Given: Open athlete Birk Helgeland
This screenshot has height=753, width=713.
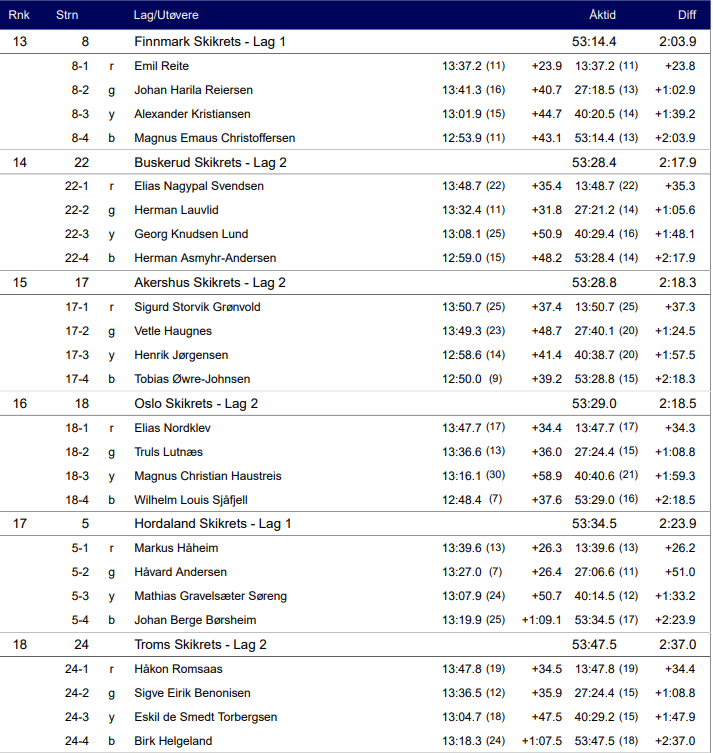Looking at the screenshot, I should tap(173, 741).
